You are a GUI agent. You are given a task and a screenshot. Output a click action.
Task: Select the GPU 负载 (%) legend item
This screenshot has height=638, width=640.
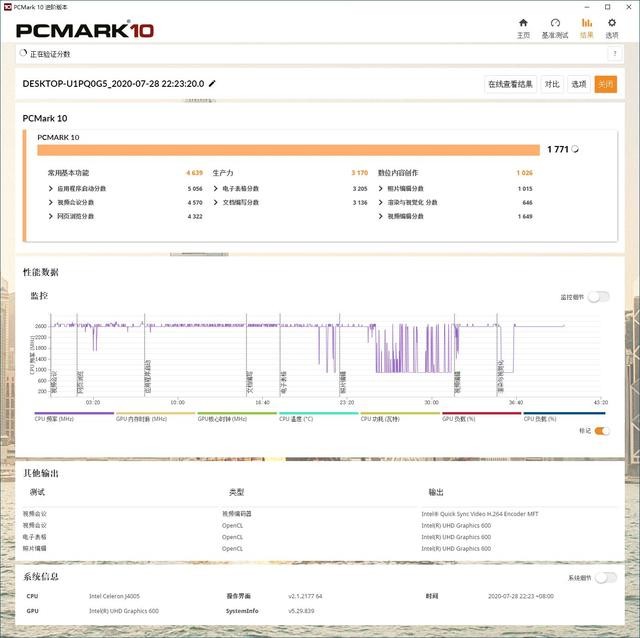[482, 416]
